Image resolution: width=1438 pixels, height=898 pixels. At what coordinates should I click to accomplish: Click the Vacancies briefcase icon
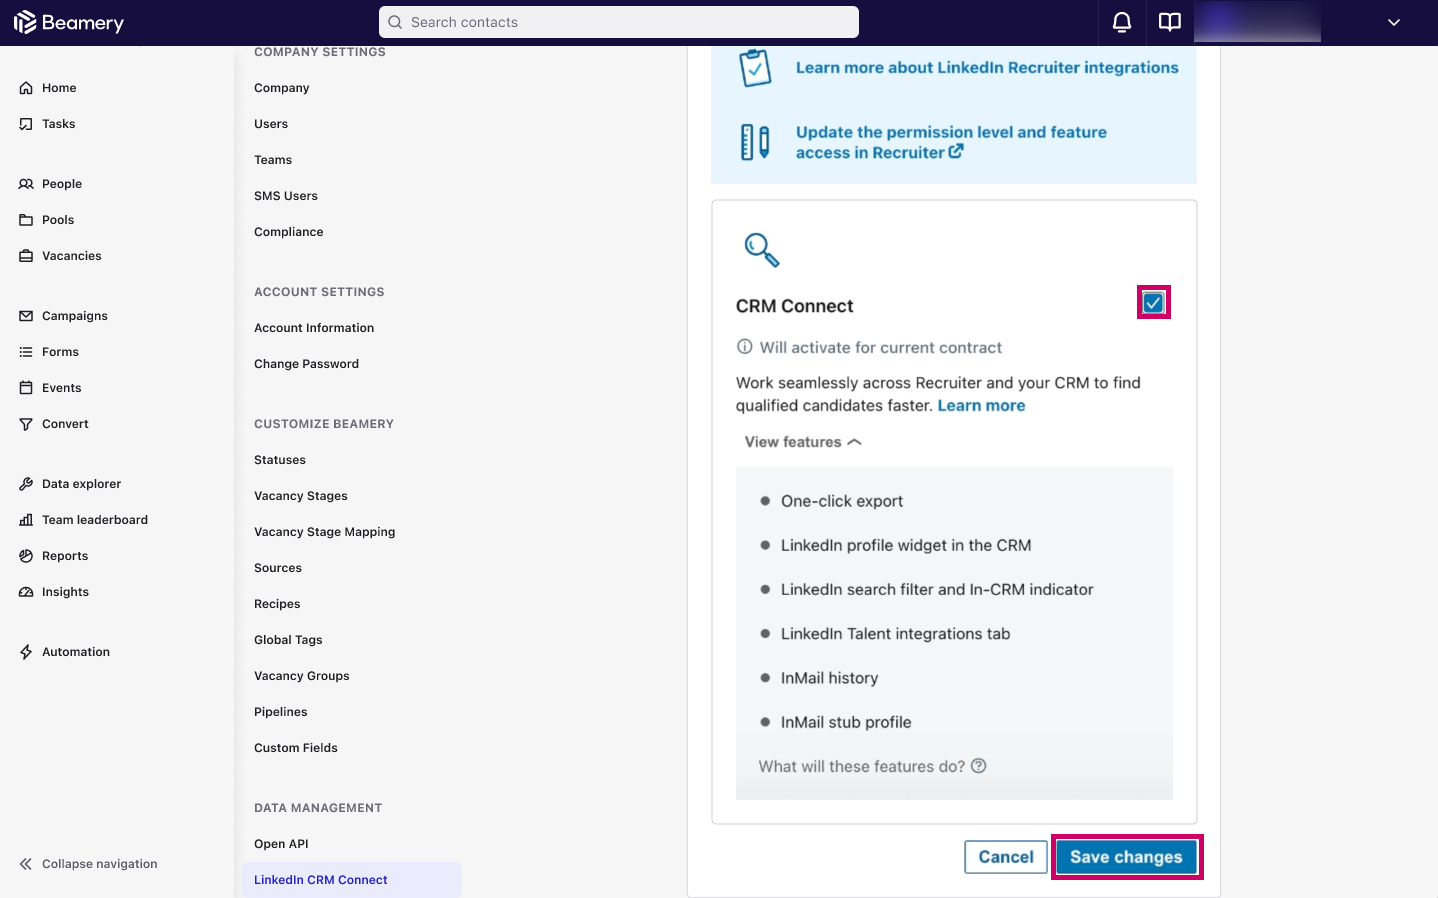(x=26, y=256)
